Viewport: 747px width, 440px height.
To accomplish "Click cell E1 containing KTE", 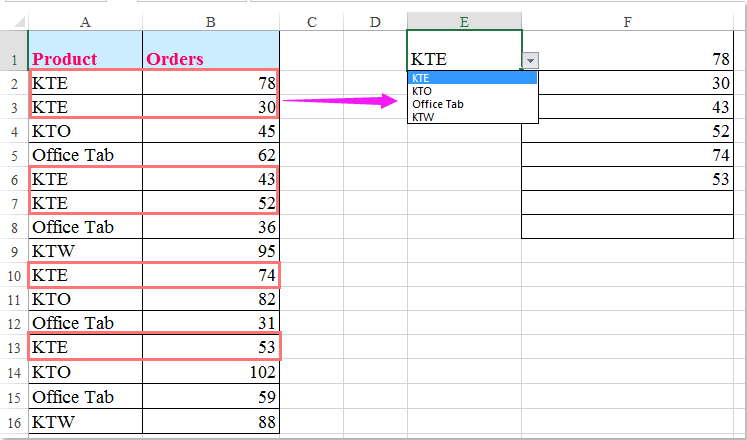I will tap(460, 59).
